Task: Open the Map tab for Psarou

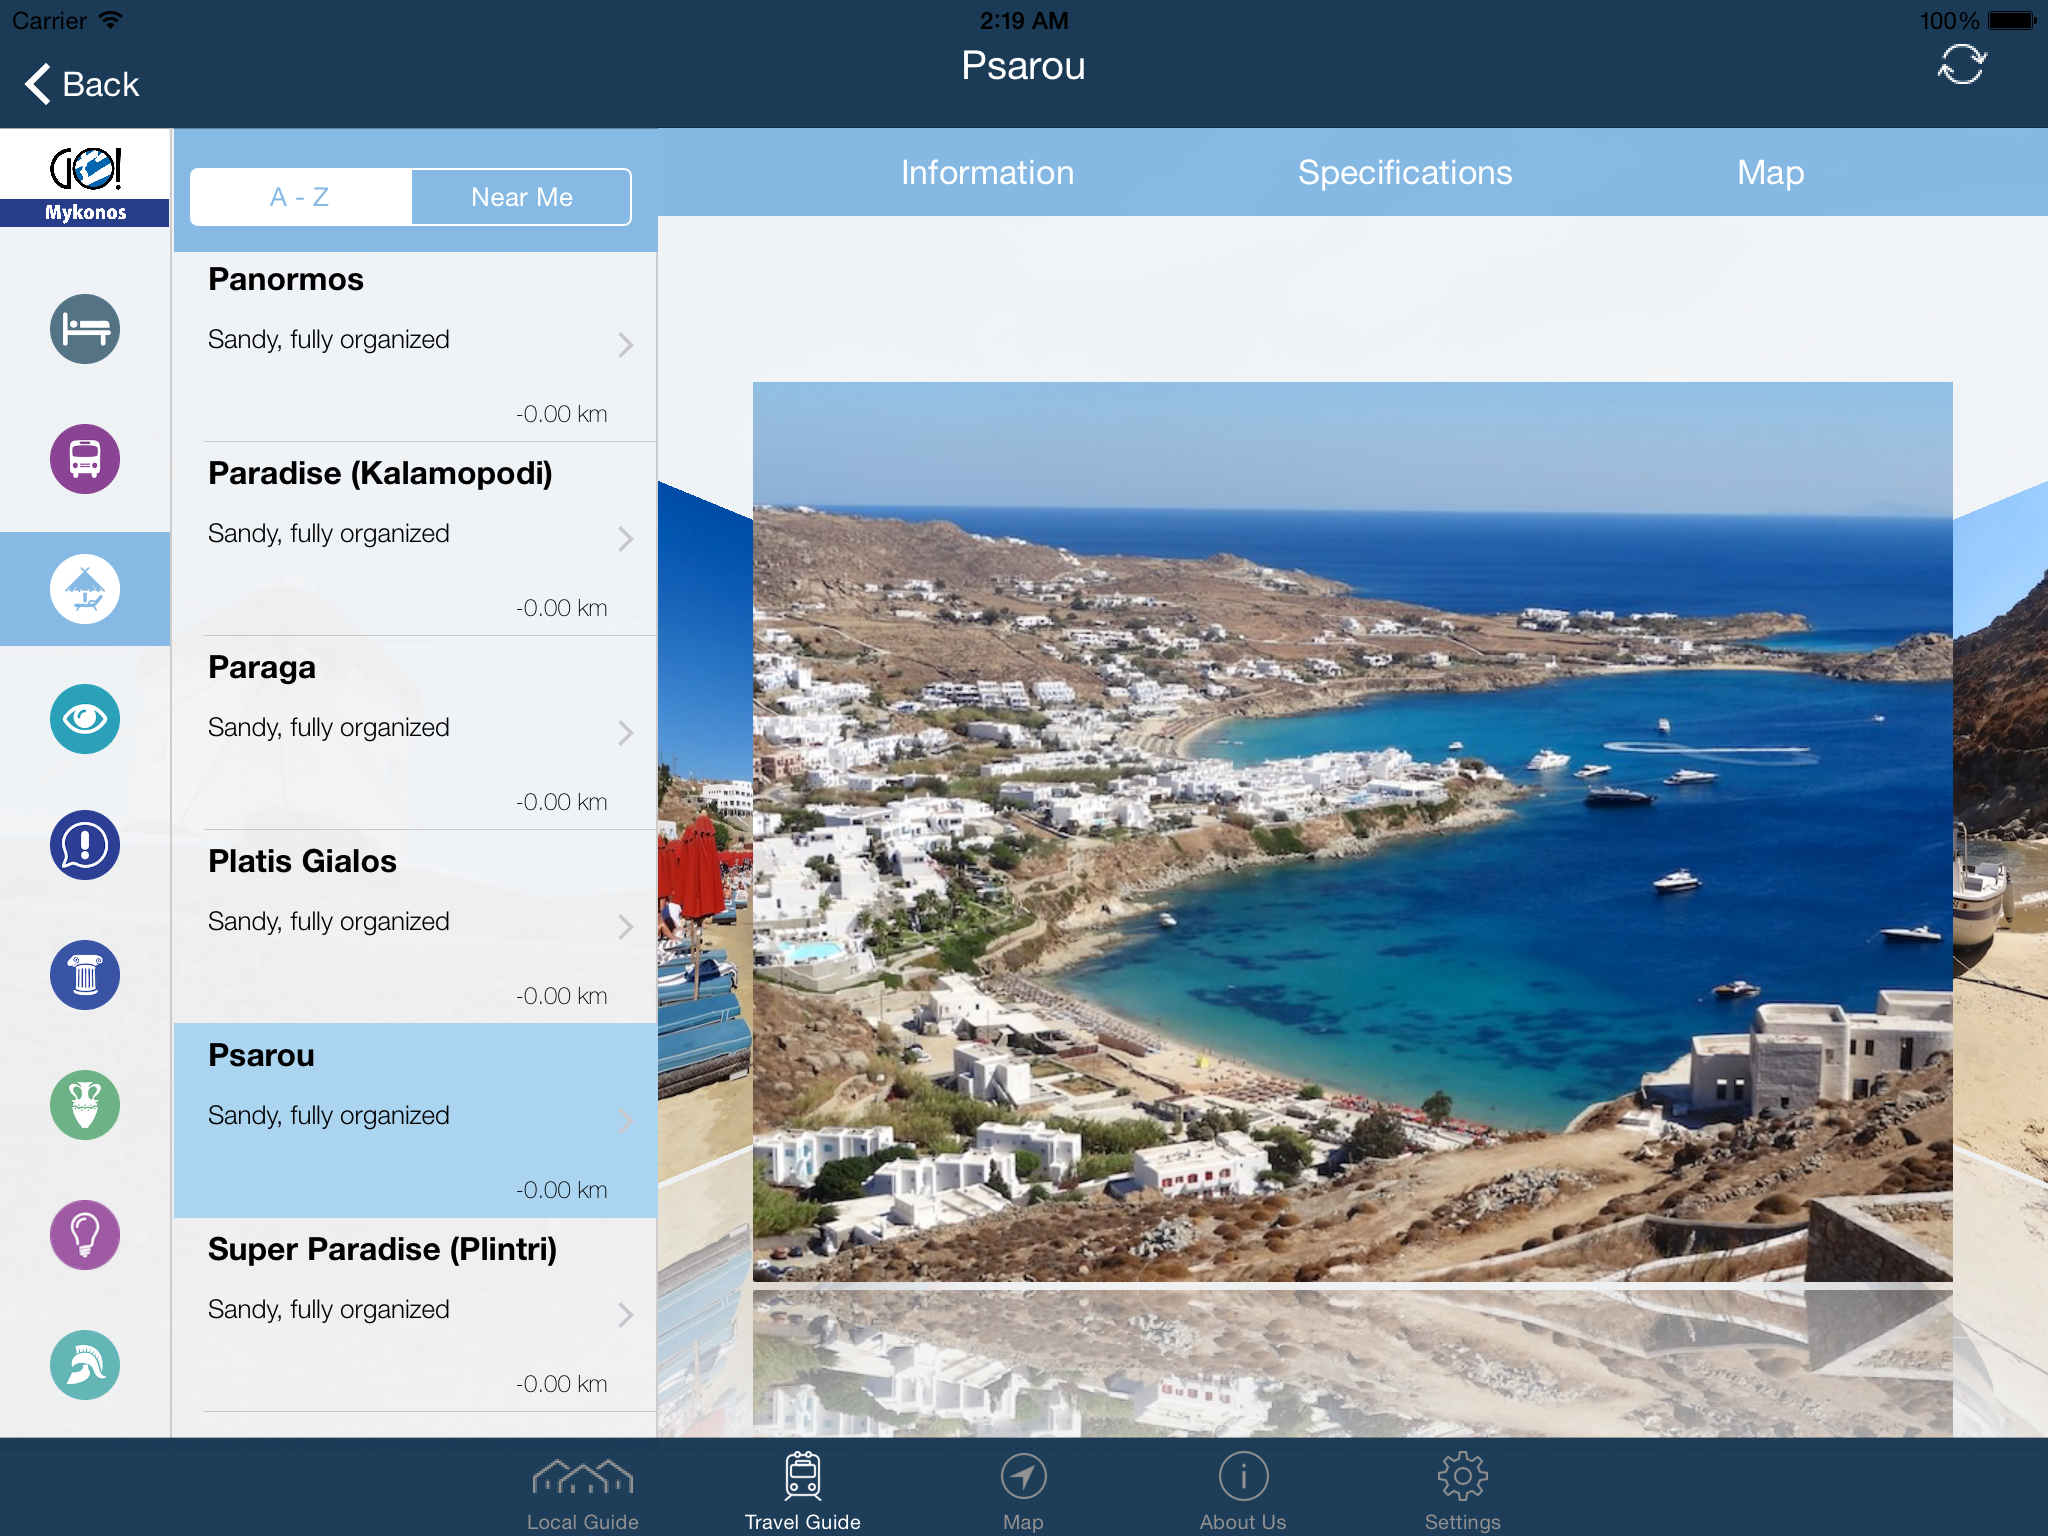Action: coord(1770,172)
